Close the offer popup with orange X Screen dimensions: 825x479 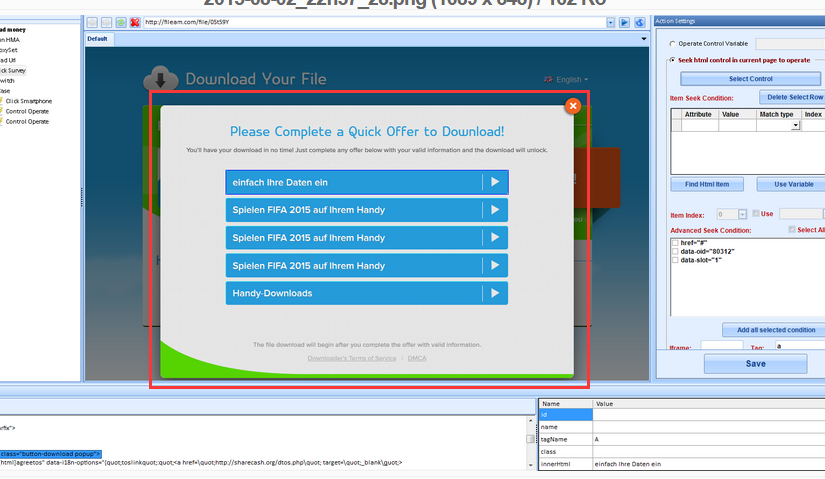click(x=573, y=106)
